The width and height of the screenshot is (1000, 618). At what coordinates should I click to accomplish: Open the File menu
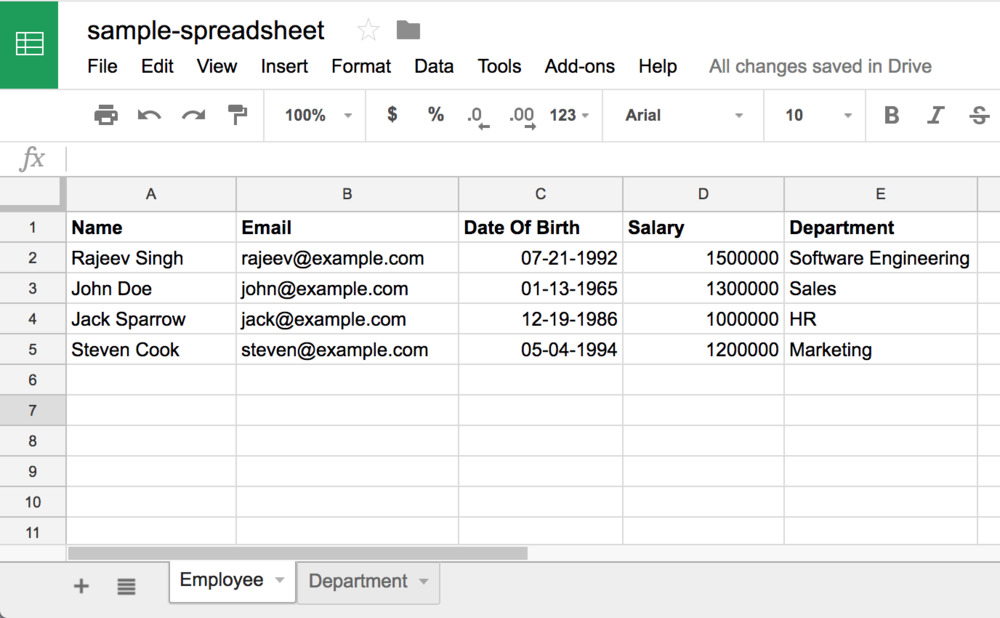102,66
